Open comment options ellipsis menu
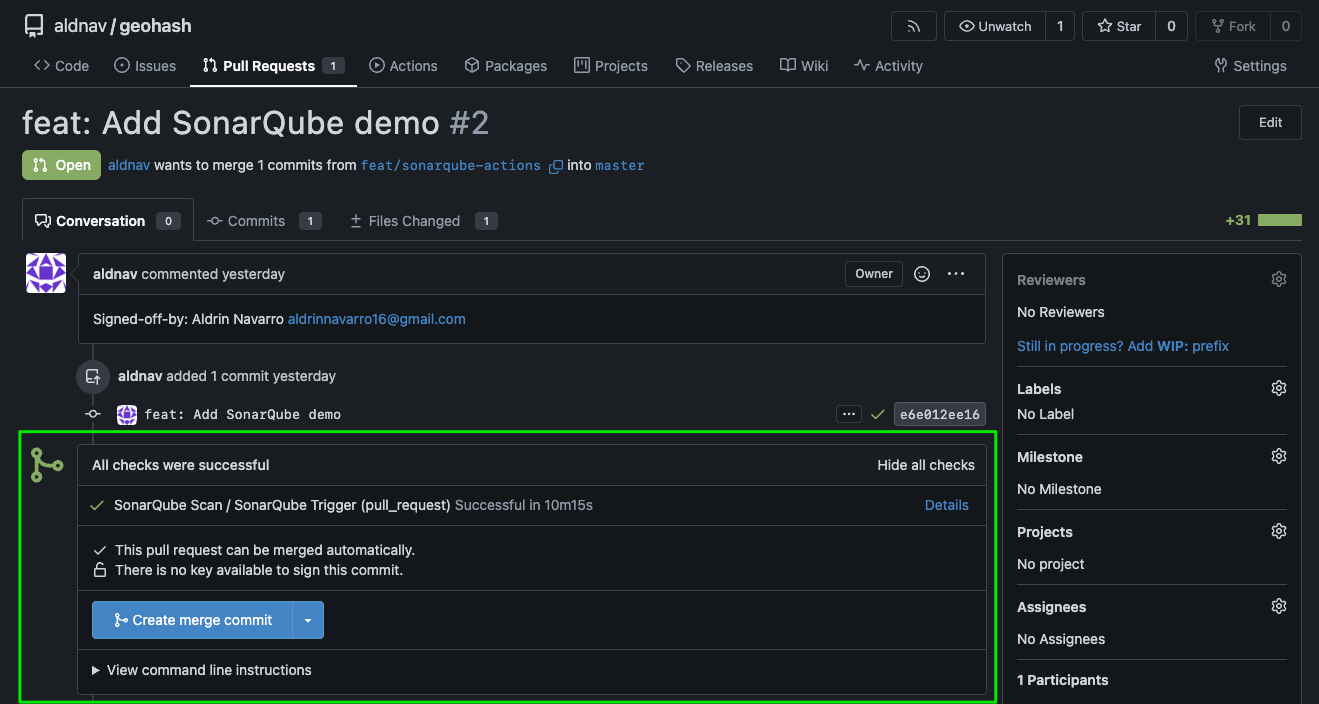Screen dimensions: 1319x704 point(956,273)
